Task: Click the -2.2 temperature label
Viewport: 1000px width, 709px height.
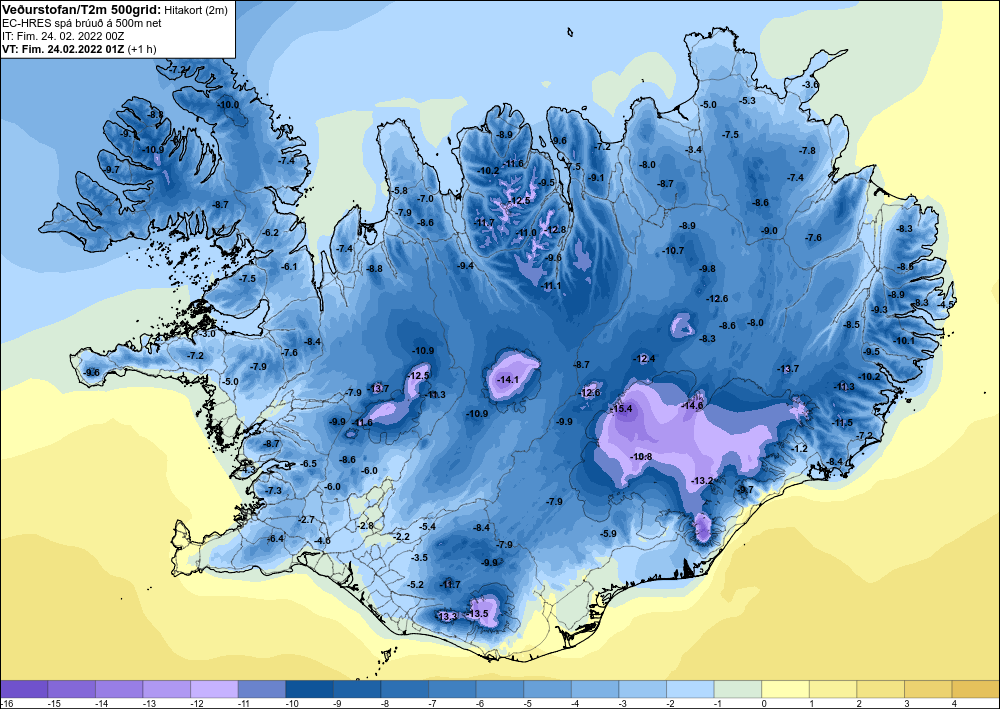Action: (402, 537)
